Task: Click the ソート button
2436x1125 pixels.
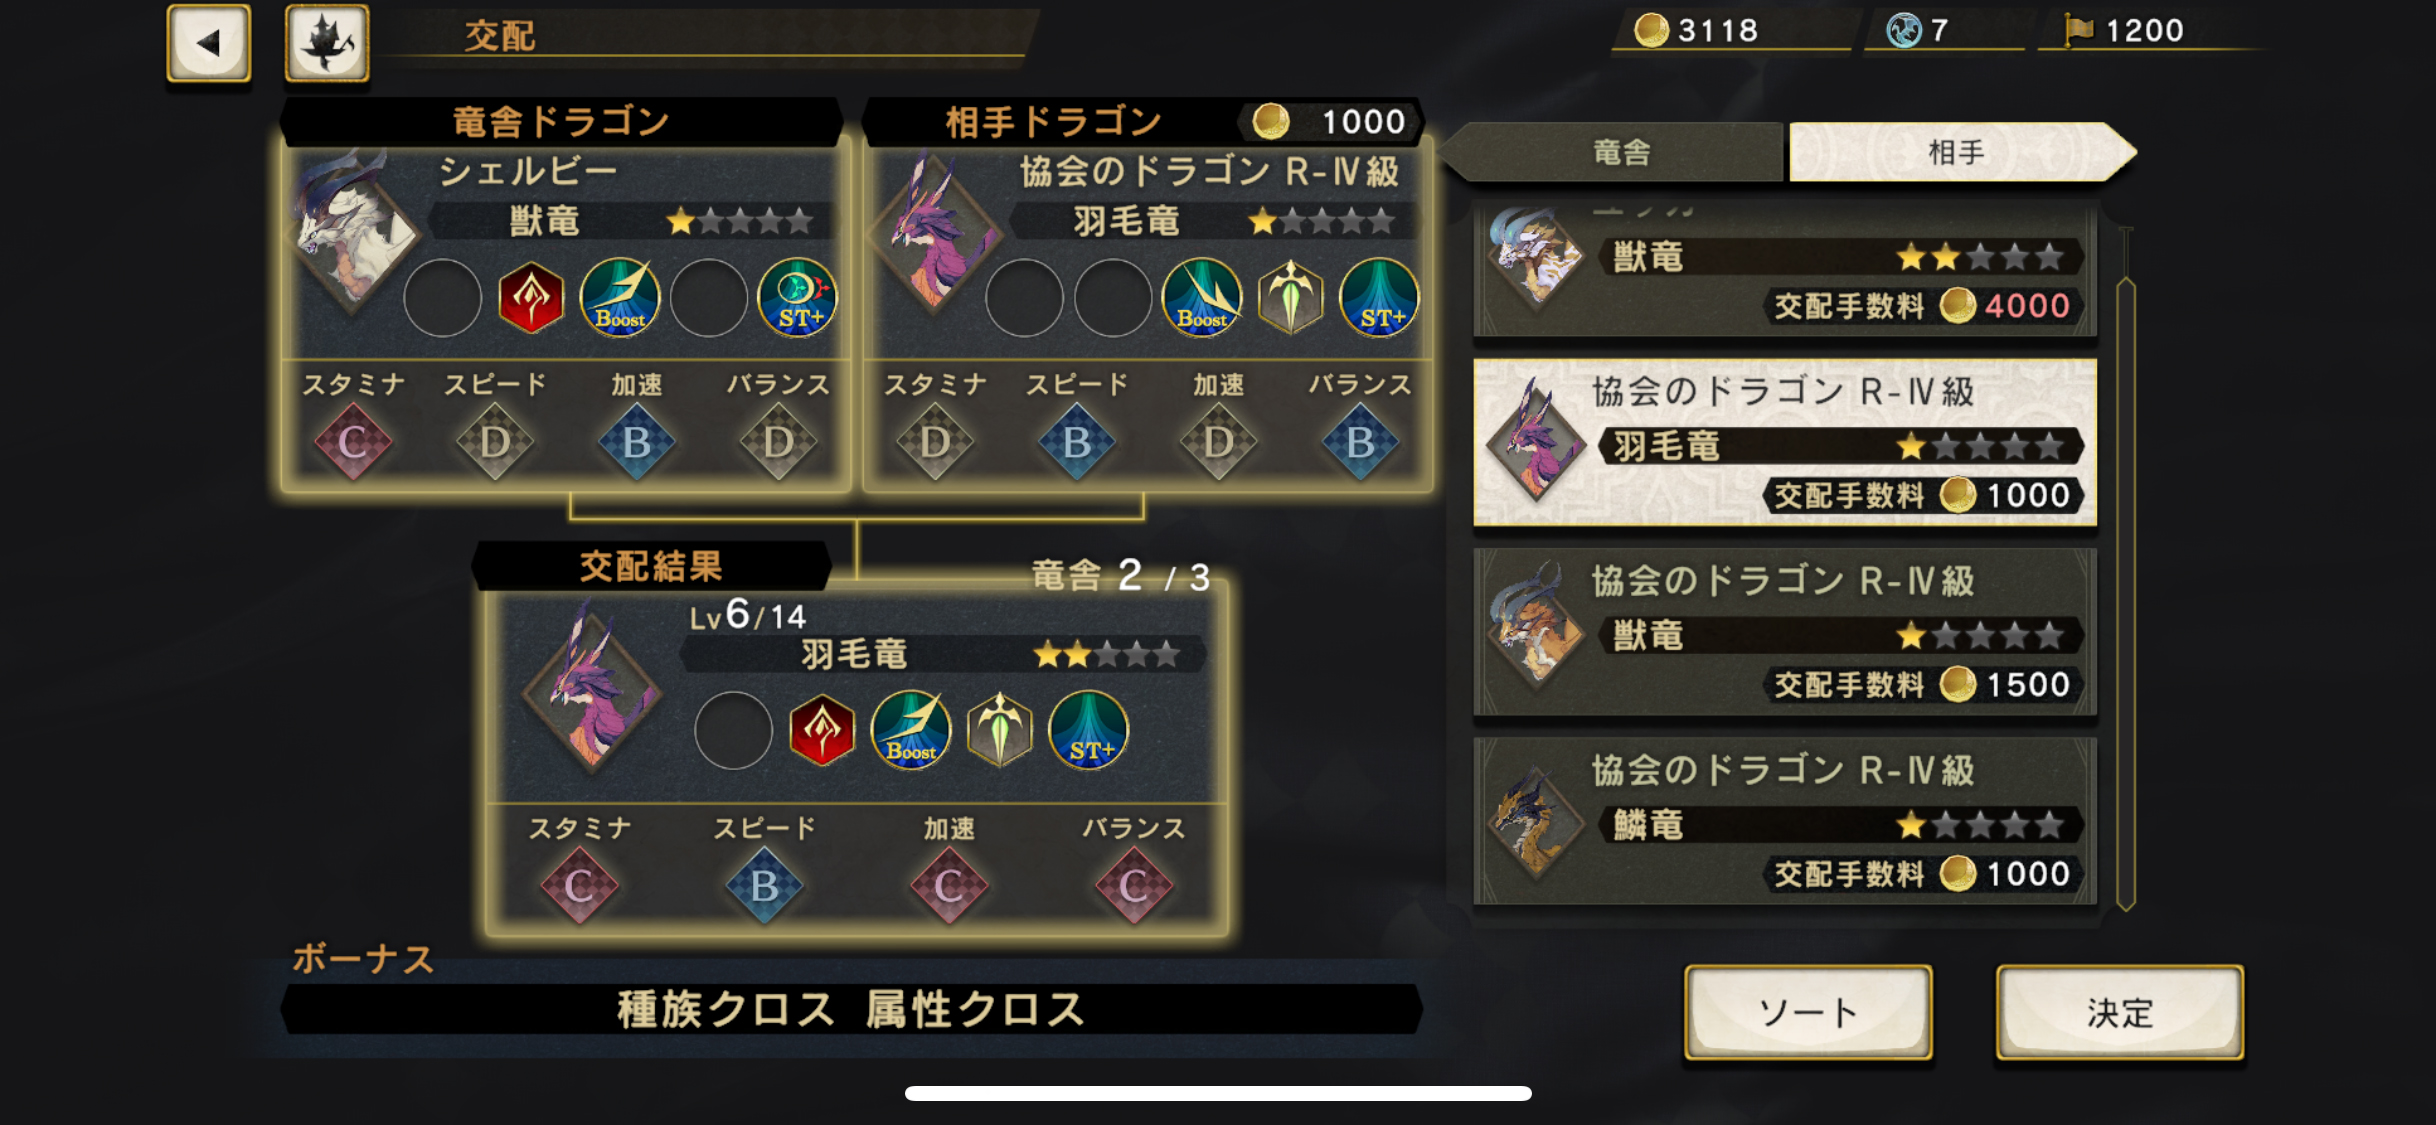Action: point(1808,1012)
